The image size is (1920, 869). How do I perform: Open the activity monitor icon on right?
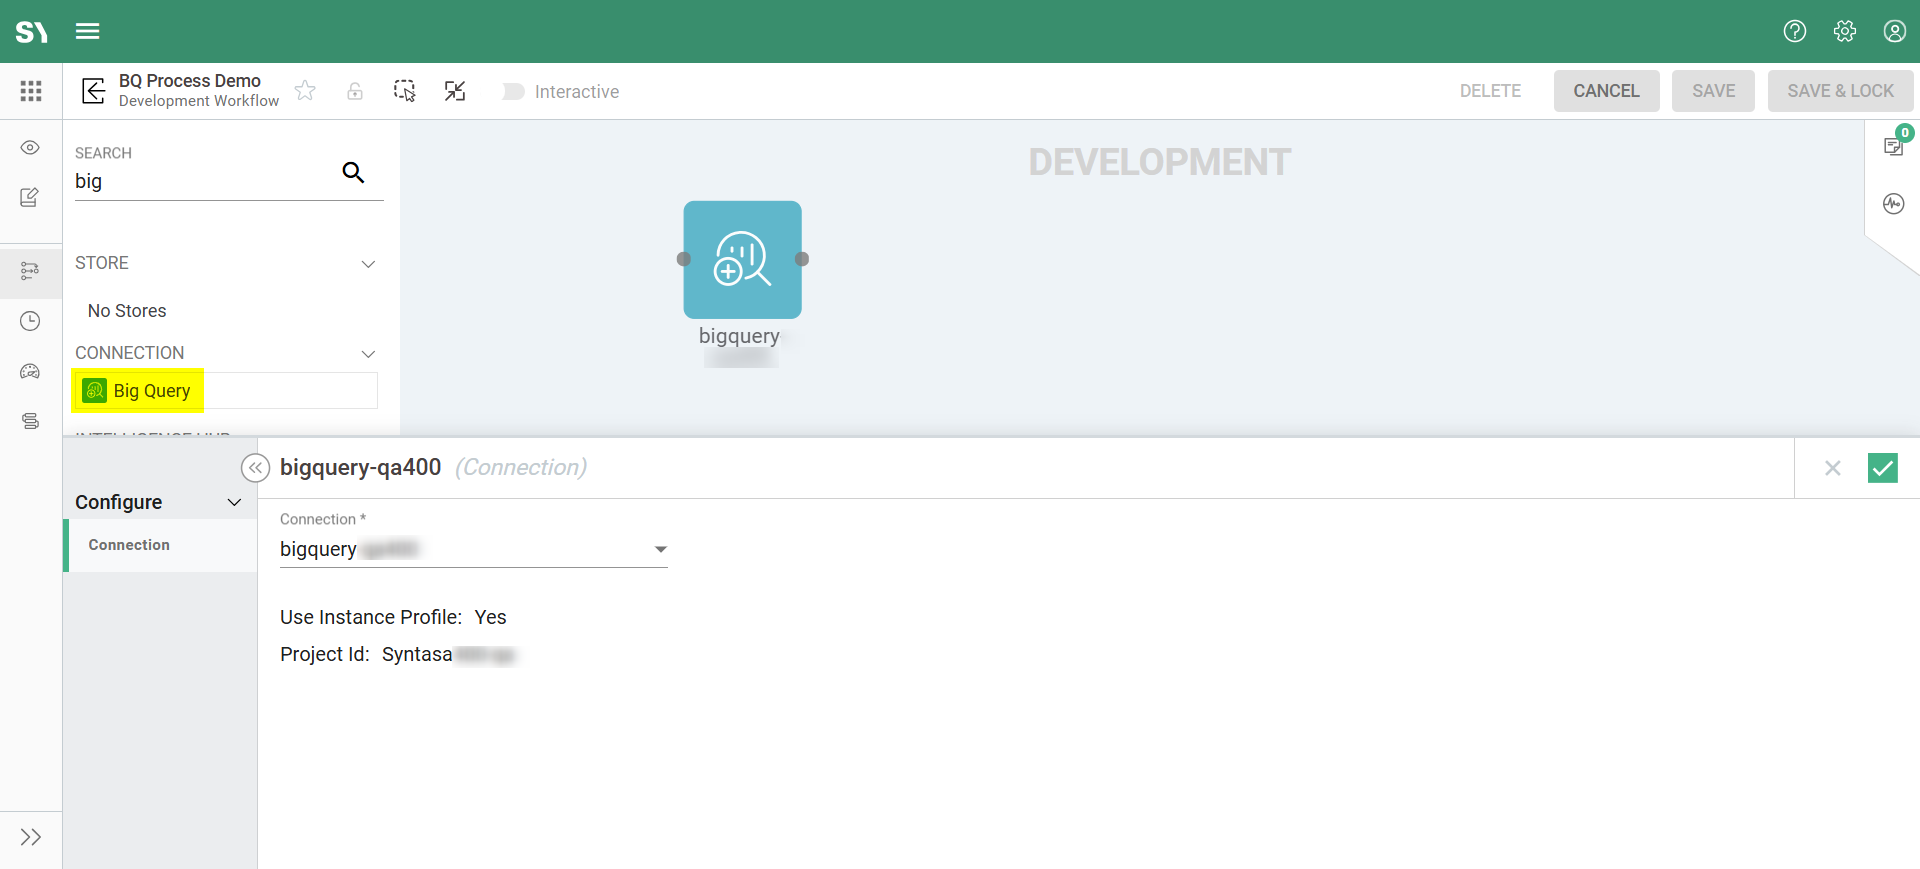pos(1893,204)
